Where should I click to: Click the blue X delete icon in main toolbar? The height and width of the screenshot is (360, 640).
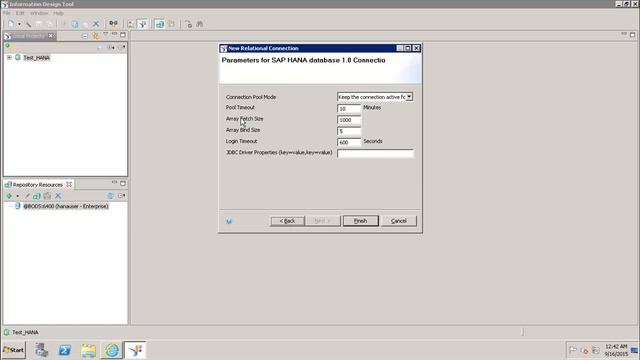(96, 24)
